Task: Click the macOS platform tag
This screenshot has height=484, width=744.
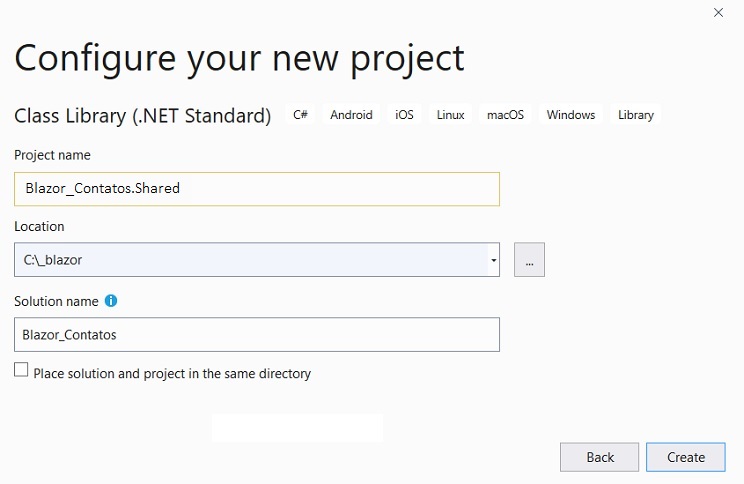Action: pyautogui.click(x=505, y=115)
